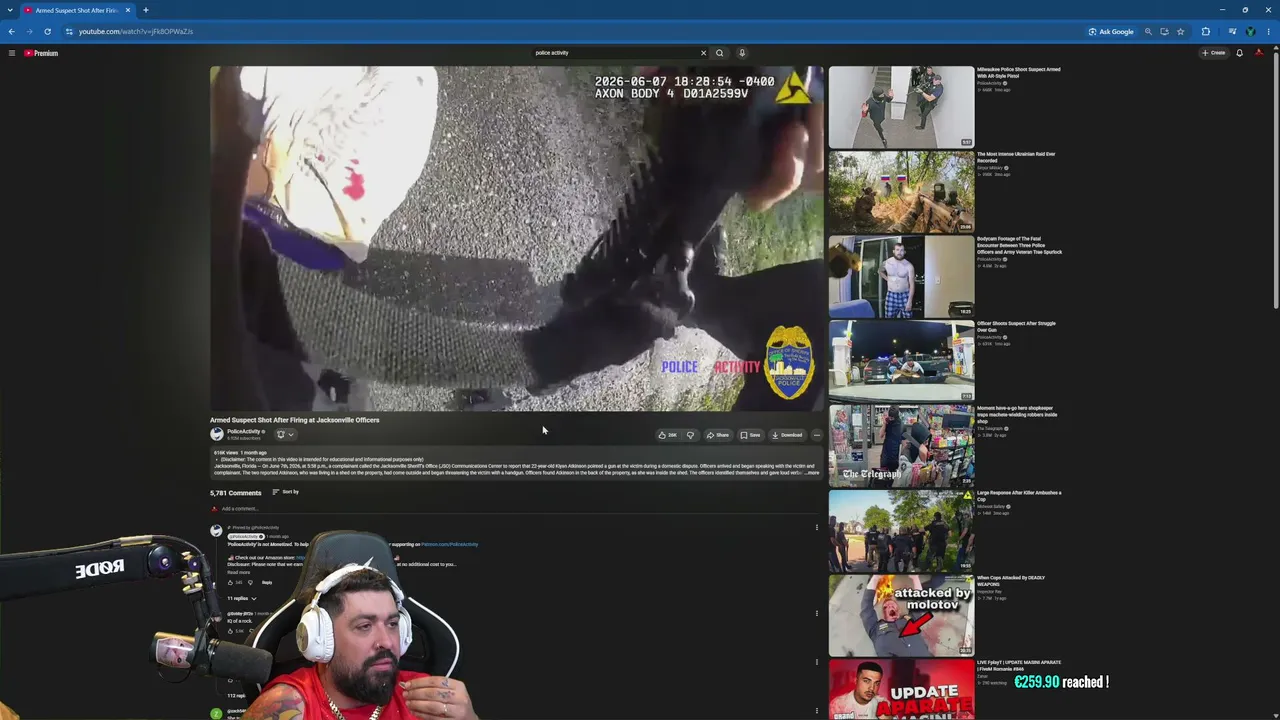Reload the page with the refresh icon
Screen dimensions: 1280x720
[47, 31]
